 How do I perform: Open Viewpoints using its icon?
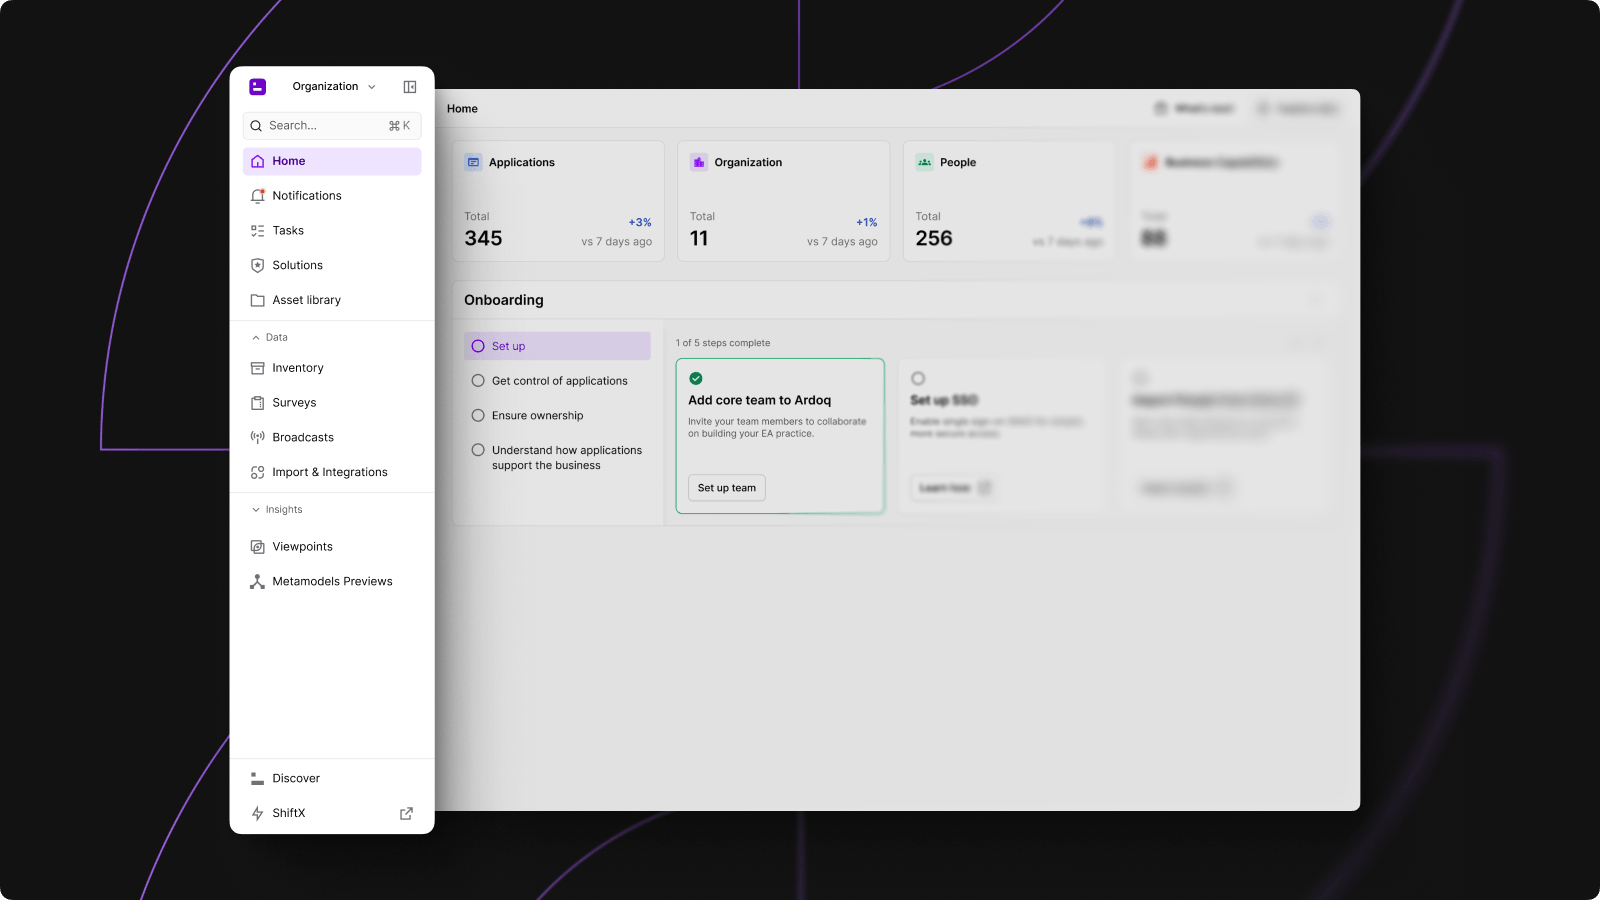coord(257,547)
